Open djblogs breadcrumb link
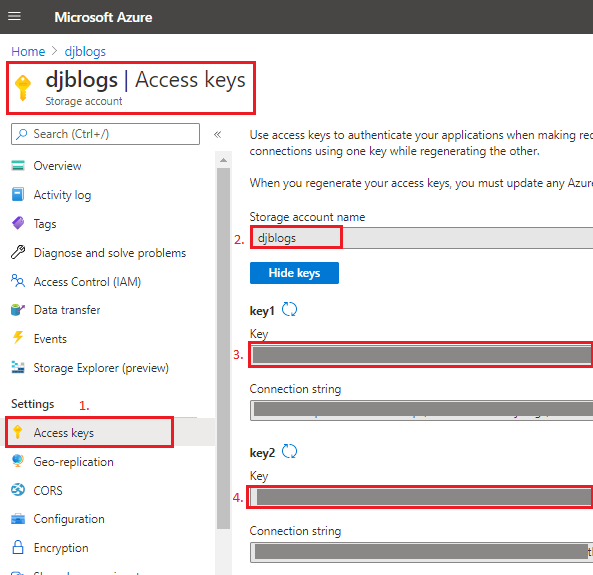Viewport: 593px width, 575px height. click(85, 51)
